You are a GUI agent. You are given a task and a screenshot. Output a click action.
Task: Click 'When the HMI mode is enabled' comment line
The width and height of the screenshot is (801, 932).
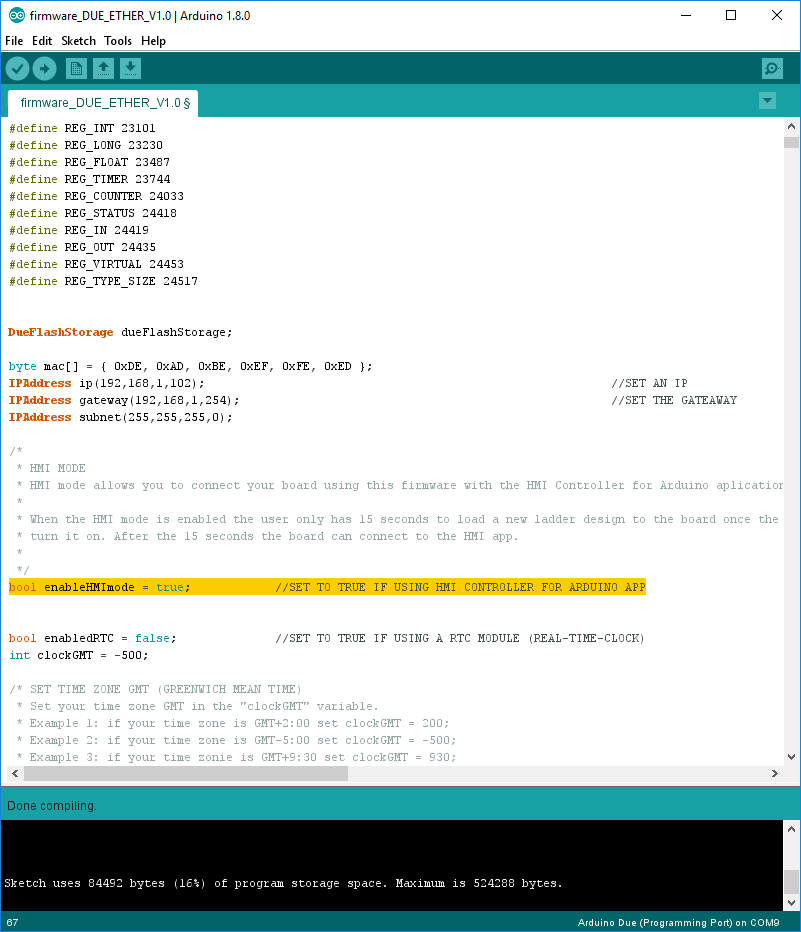(x=398, y=519)
